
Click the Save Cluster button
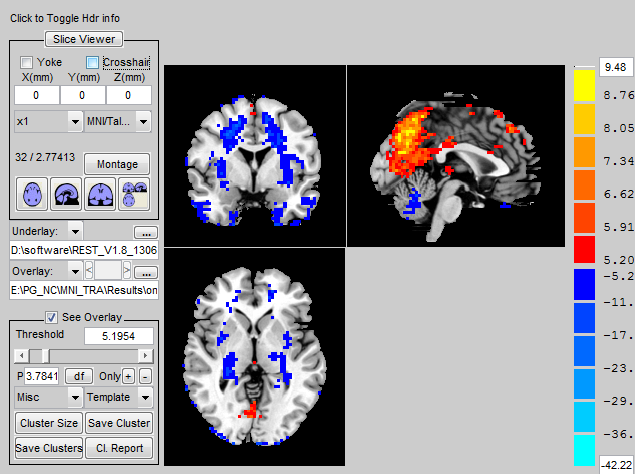(119, 423)
